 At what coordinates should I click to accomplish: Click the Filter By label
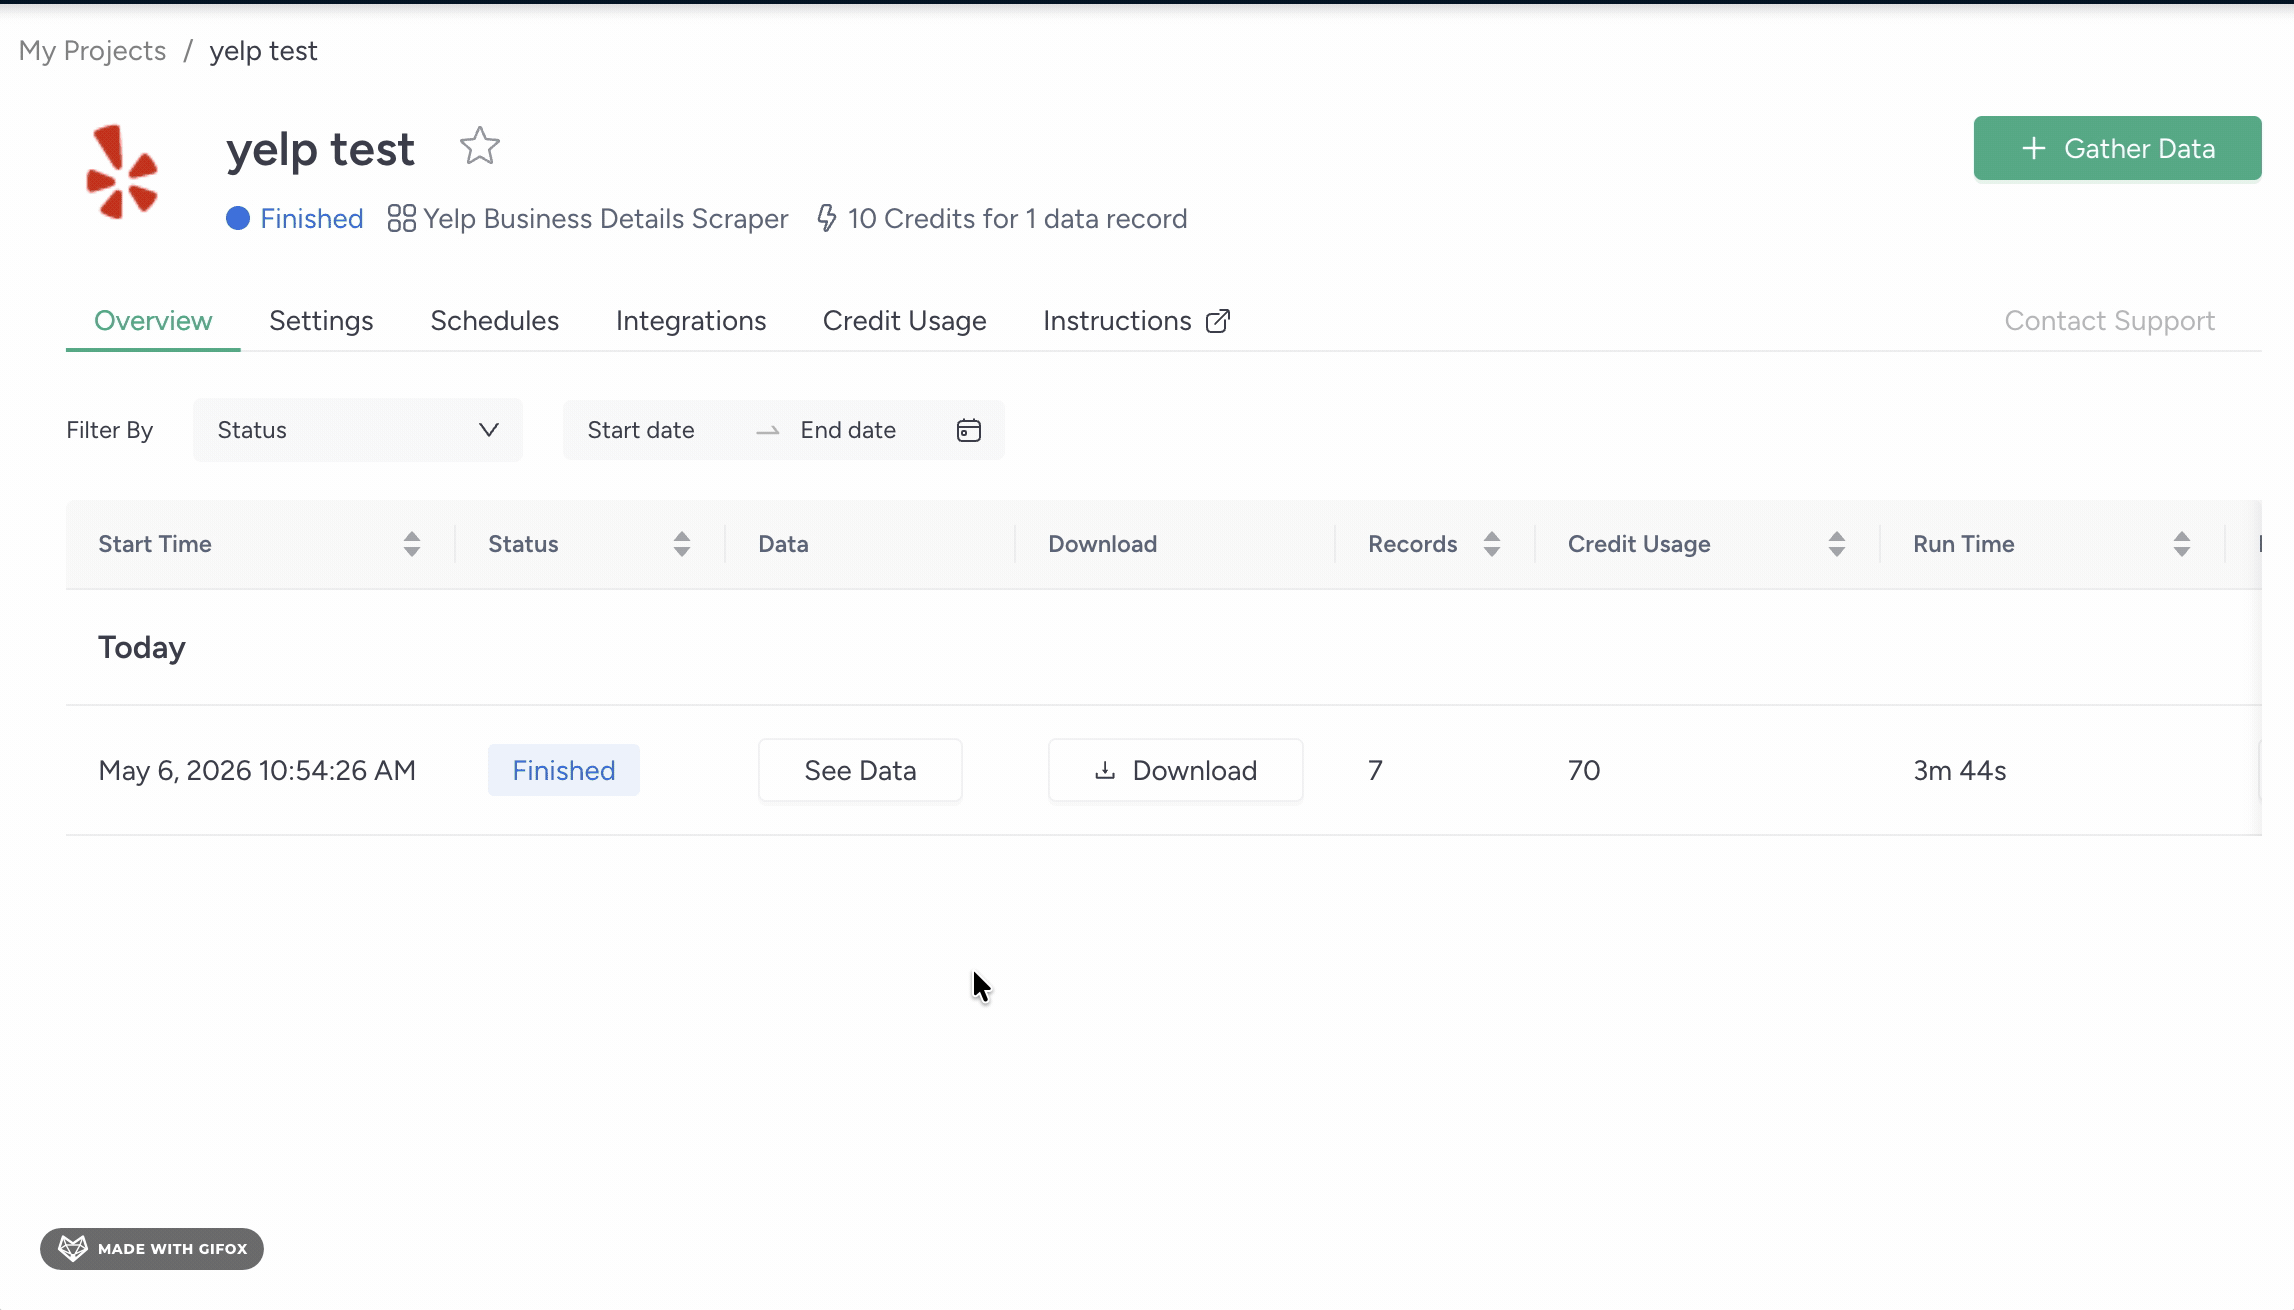pos(110,430)
